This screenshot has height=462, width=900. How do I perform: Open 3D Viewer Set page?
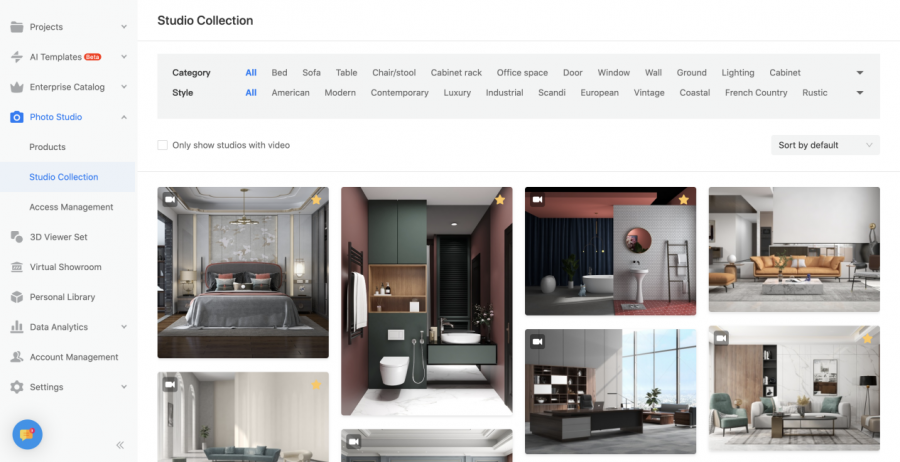(x=59, y=237)
